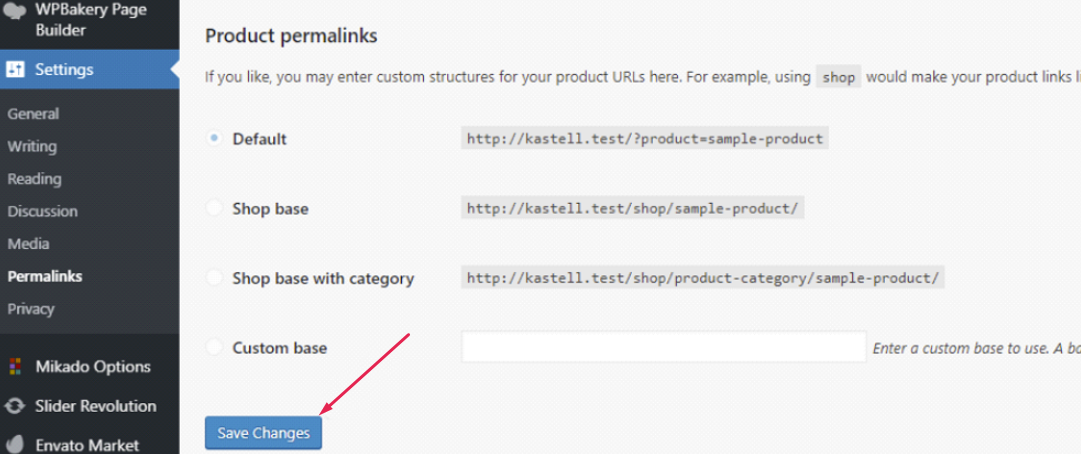Click the Envato Market icon
The width and height of the screenshot is (1081, 454).
click(15, 444)
